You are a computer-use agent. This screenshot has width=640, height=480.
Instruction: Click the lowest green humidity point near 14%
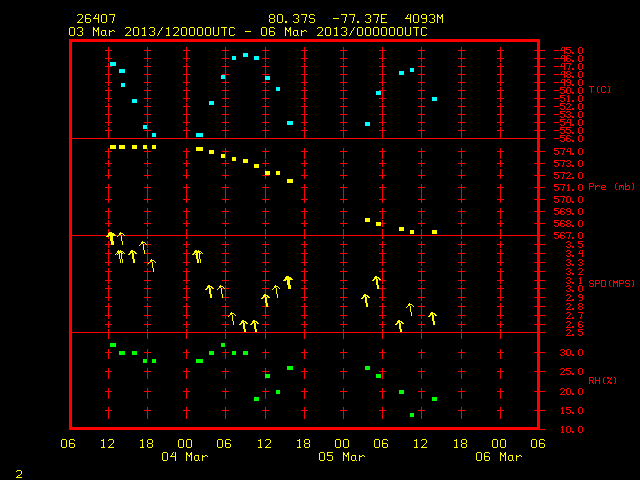click(x=412, y=415)
